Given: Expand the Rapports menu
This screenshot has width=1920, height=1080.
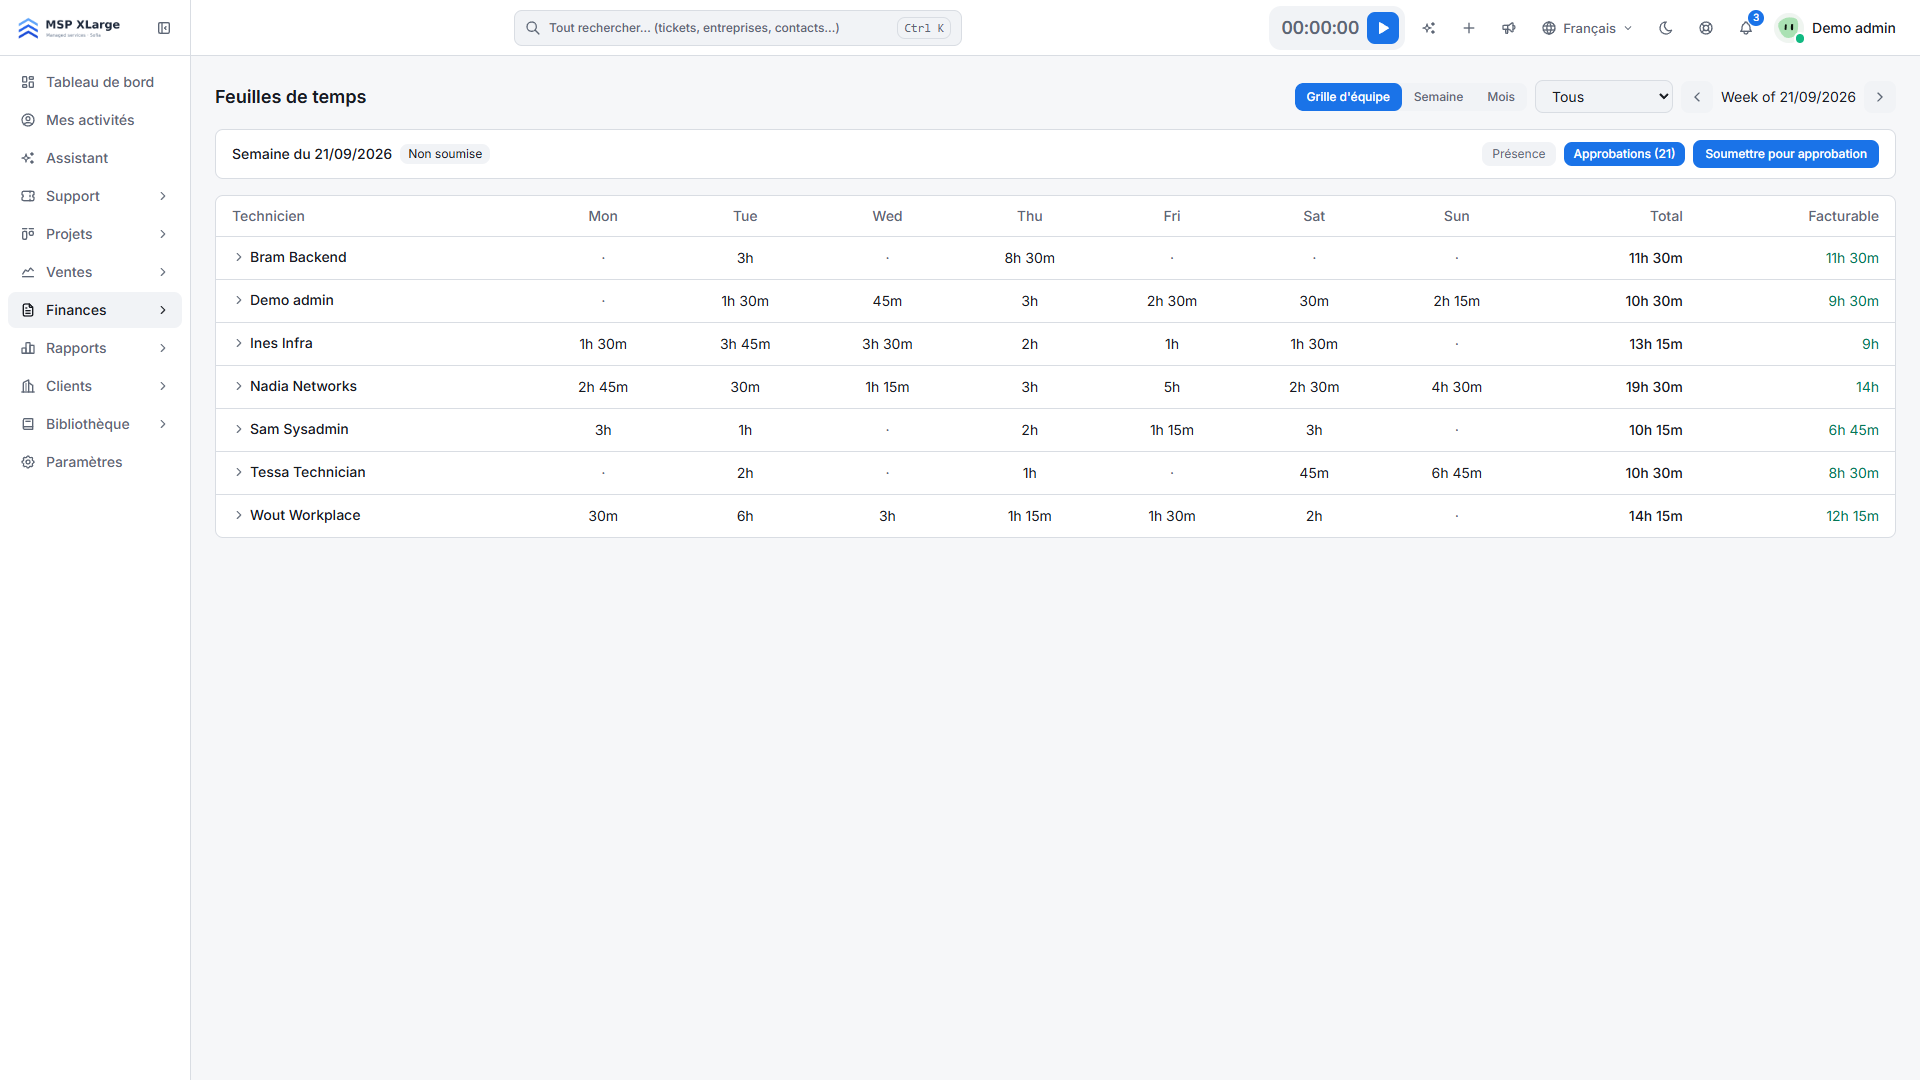Looking at the screenshot, I should (95, 348).
